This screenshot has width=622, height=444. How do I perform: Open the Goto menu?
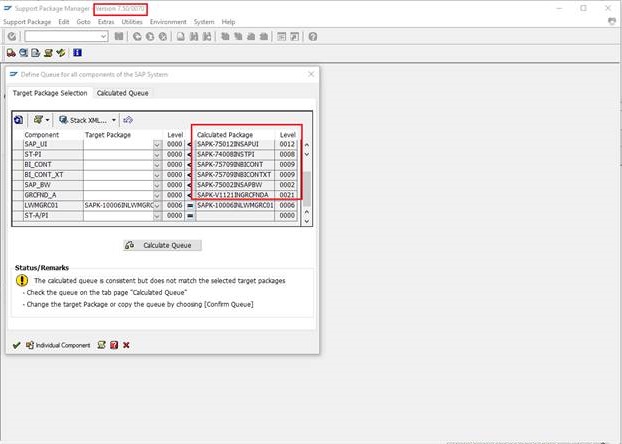point(83,22)
